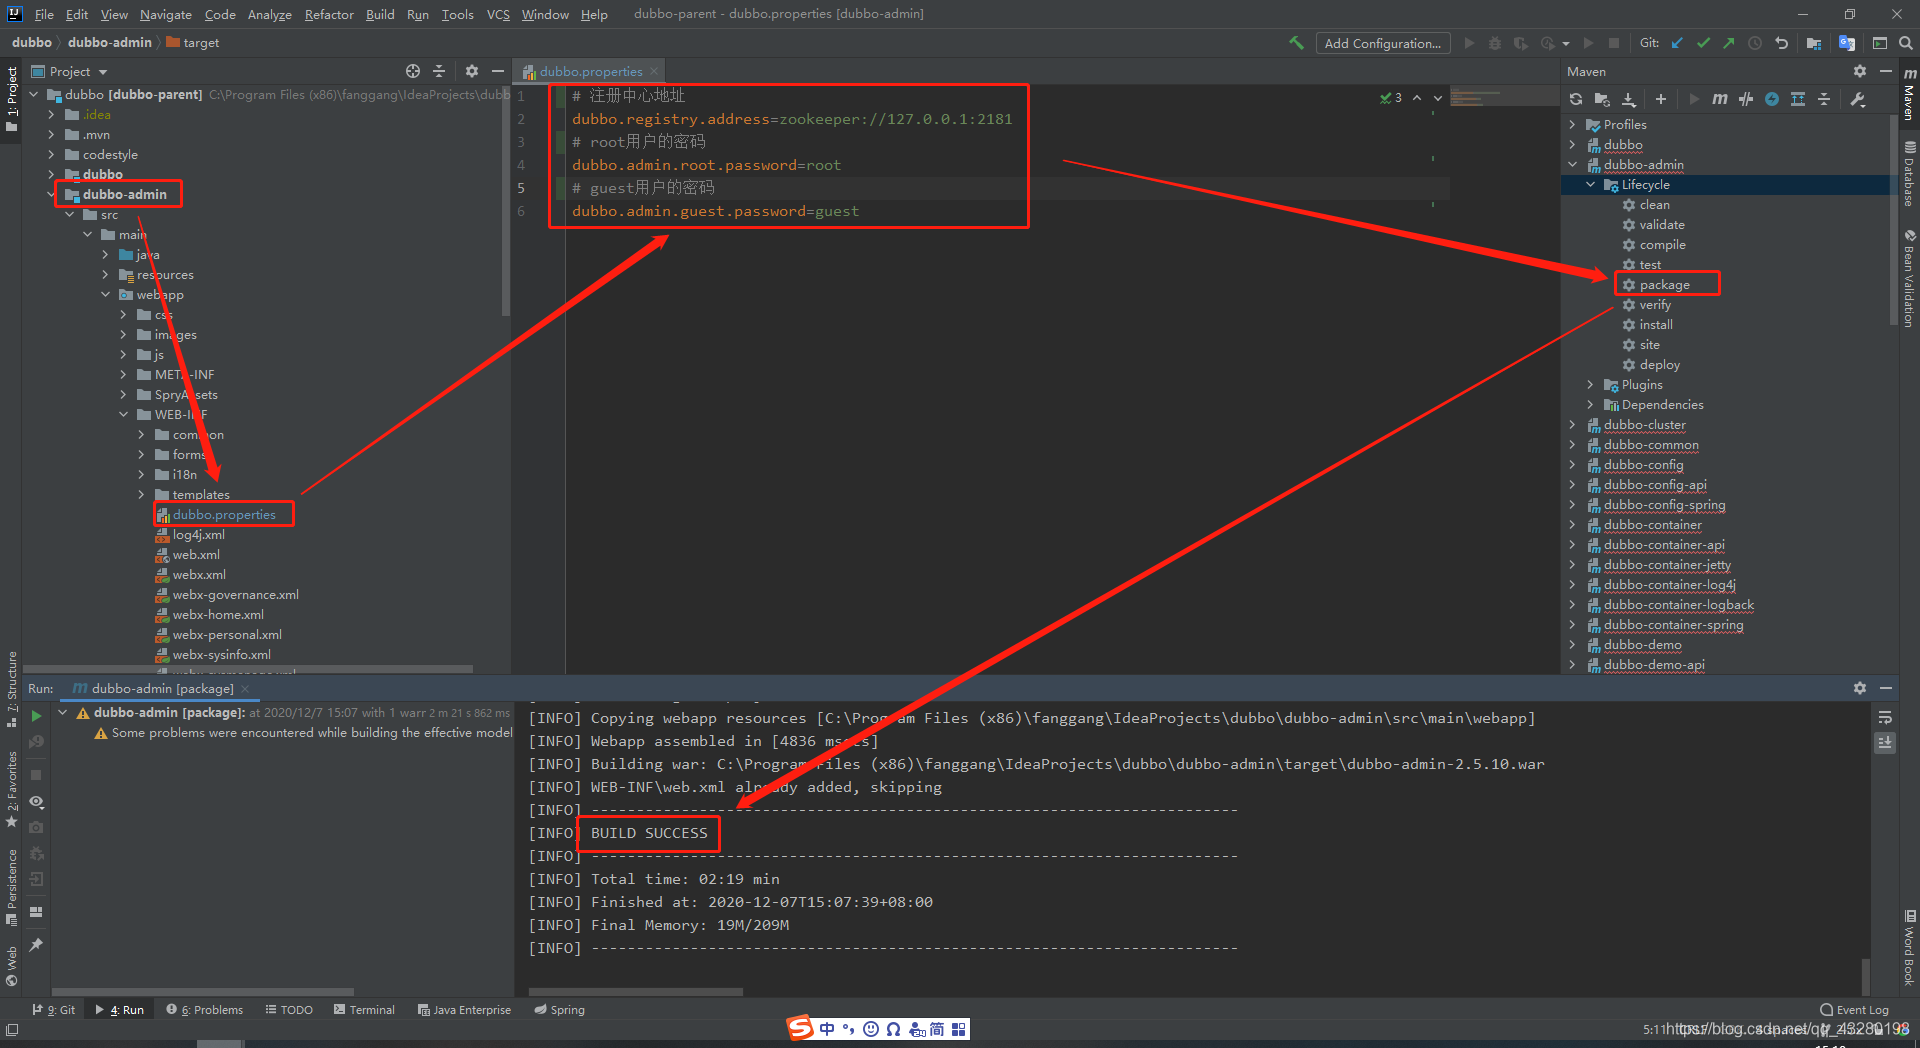Open the Event Log
Image resolution: width=1920 pixels, height=1048 pixels.
[1854, 1009]
